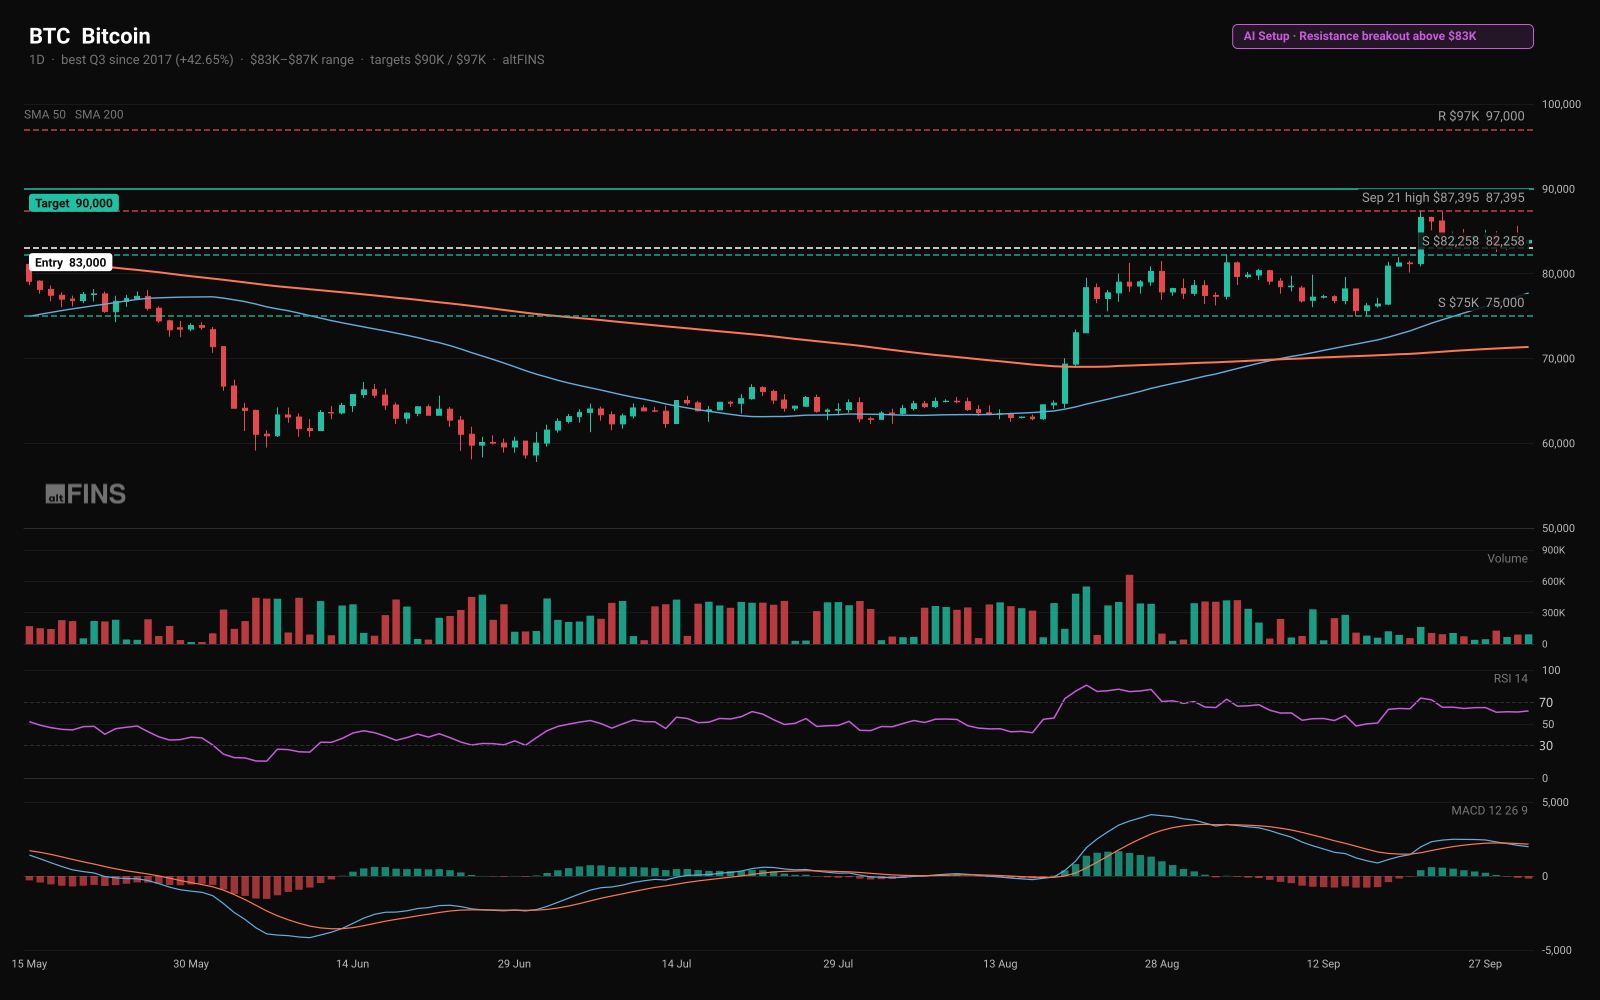
Task: Click the RSI 30 oversold level label
Action: pos(1546,746)
